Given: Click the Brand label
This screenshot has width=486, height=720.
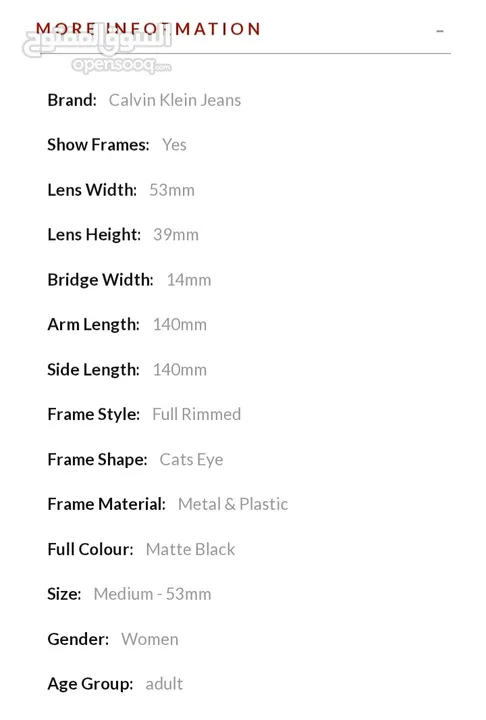Looking at the screenshot, I should click(72, 100).
